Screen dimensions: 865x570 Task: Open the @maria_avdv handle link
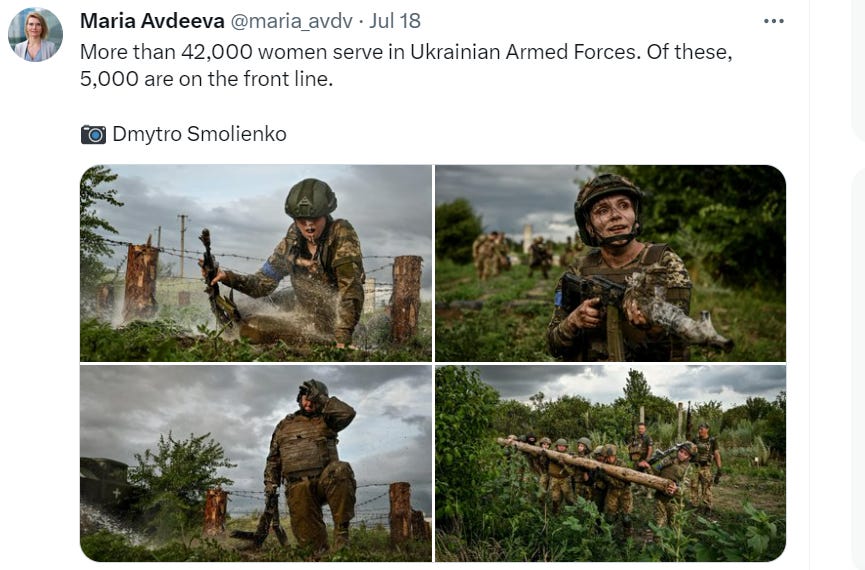[291, 21]
